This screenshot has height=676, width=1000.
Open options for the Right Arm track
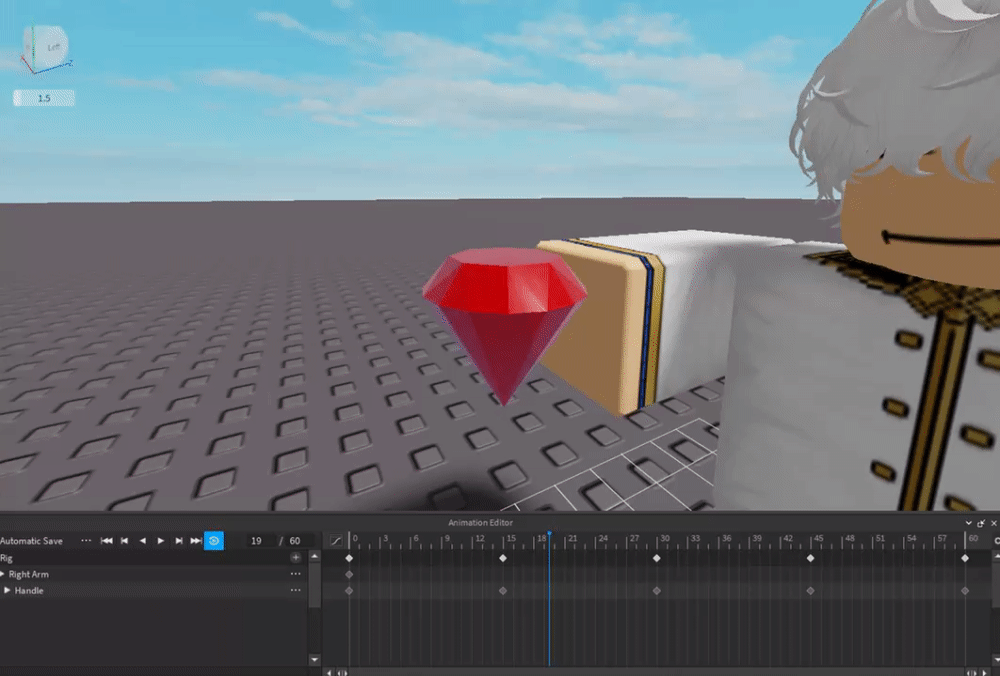point(295,574)
